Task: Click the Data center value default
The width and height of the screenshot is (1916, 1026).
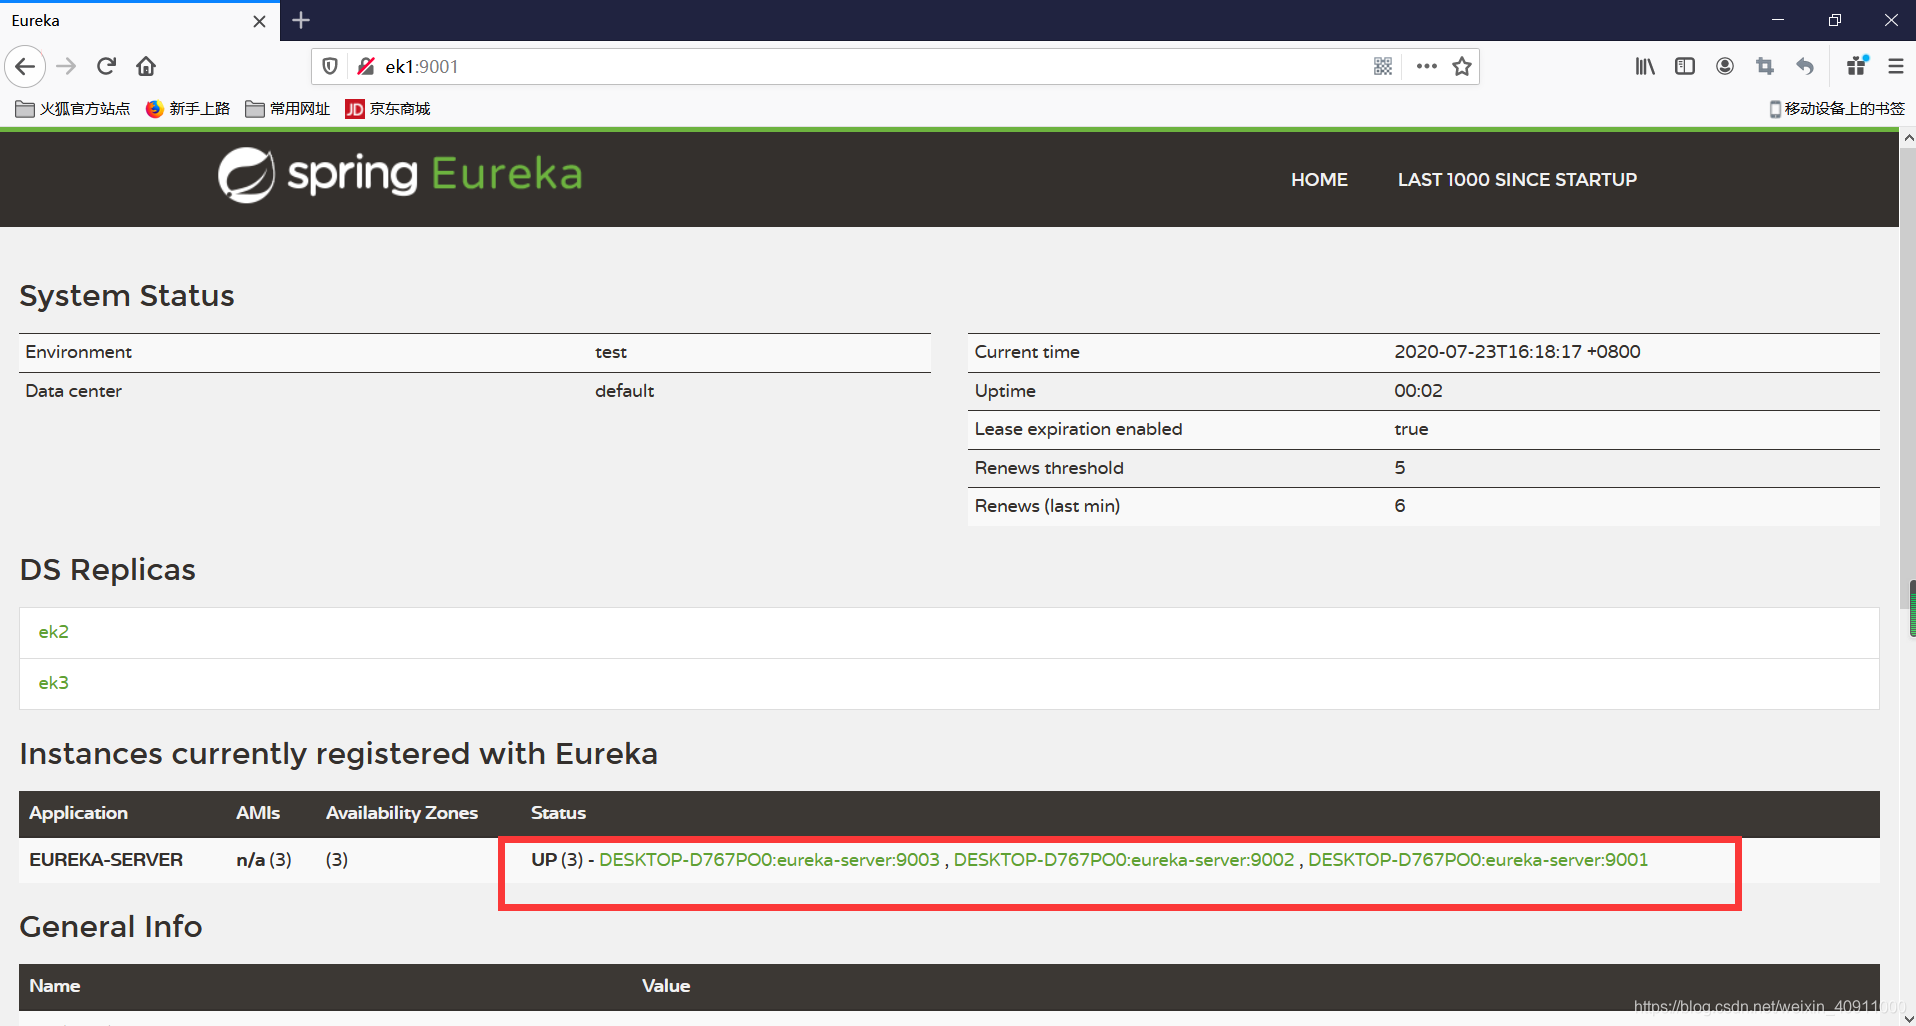Action: pyautogui.click(x=625, y=391)
